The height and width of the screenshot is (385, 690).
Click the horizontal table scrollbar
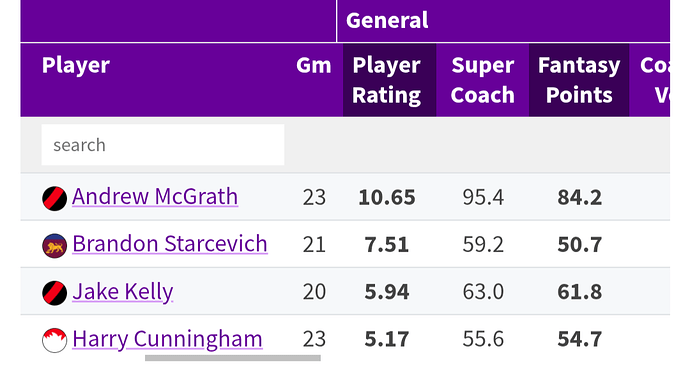pyautogui.click(x=233, y=358)
